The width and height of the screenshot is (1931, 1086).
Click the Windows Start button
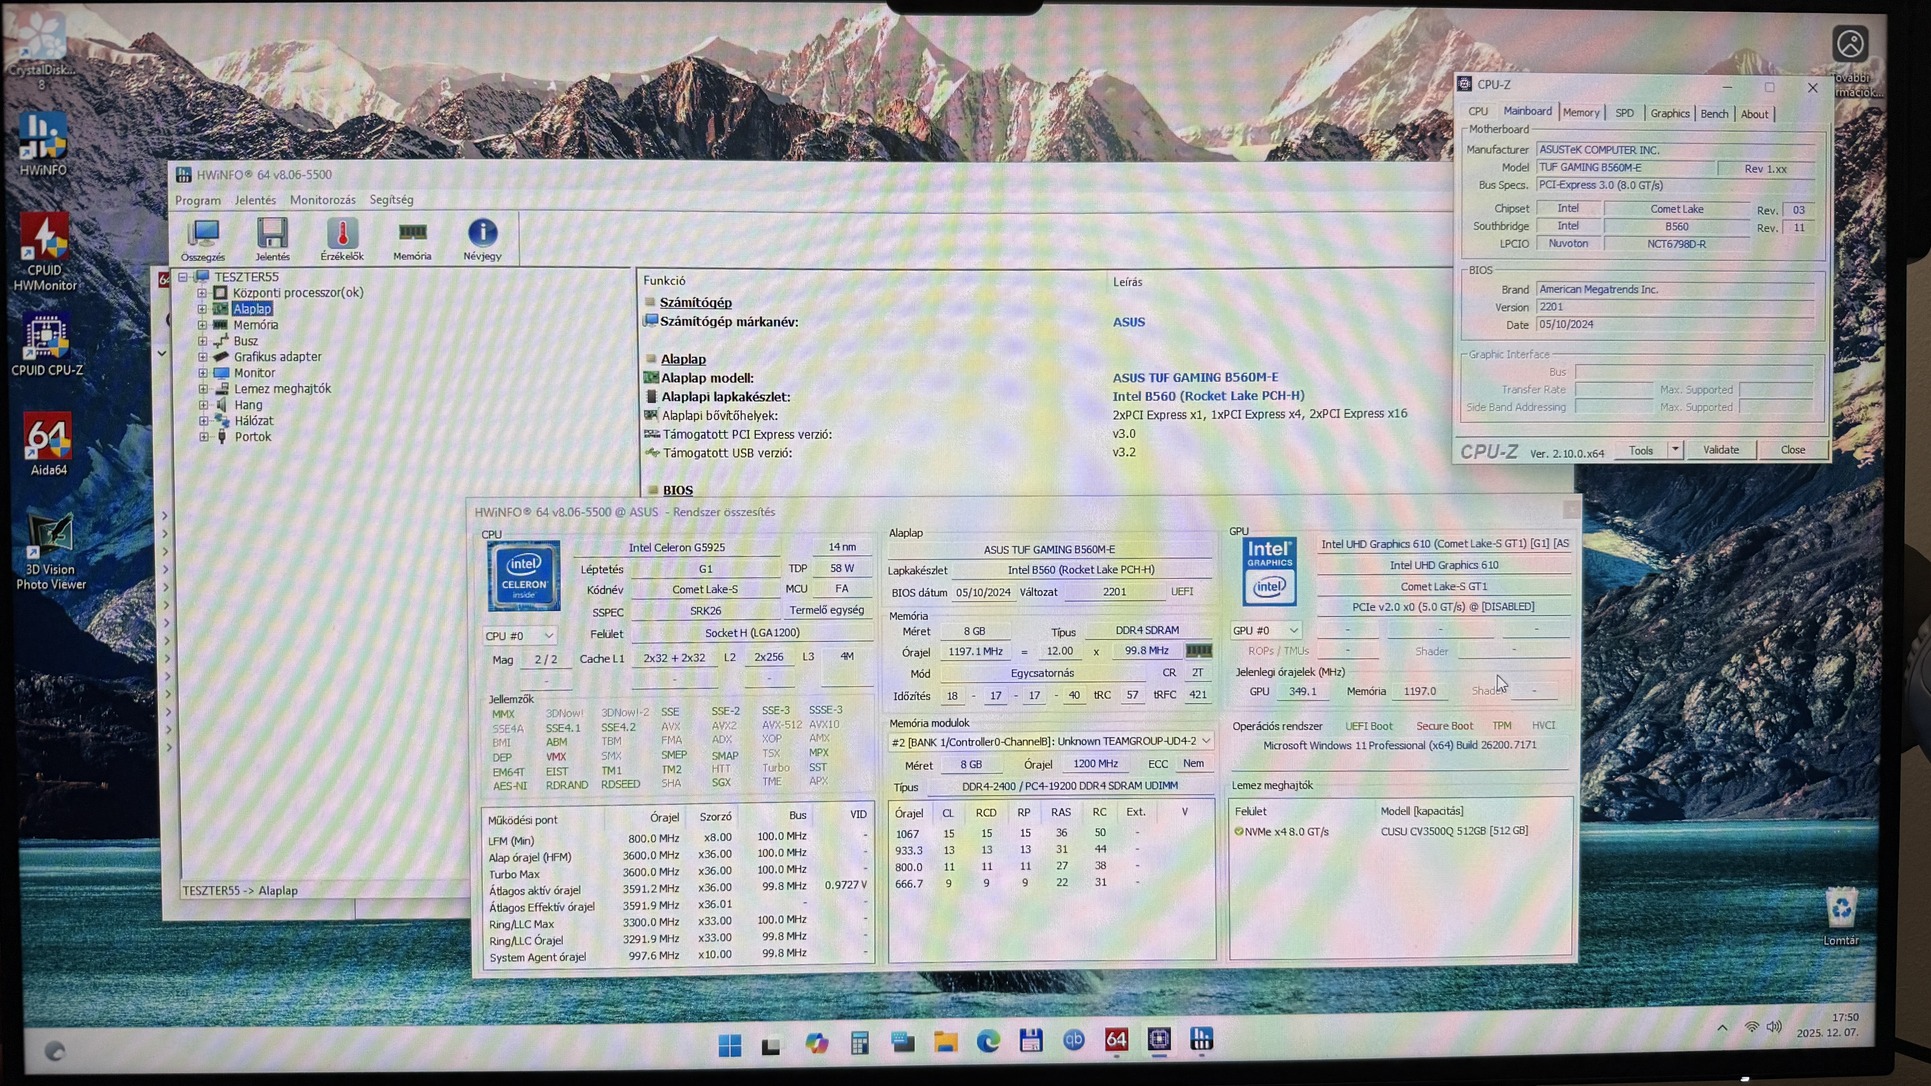[730, 1045]
